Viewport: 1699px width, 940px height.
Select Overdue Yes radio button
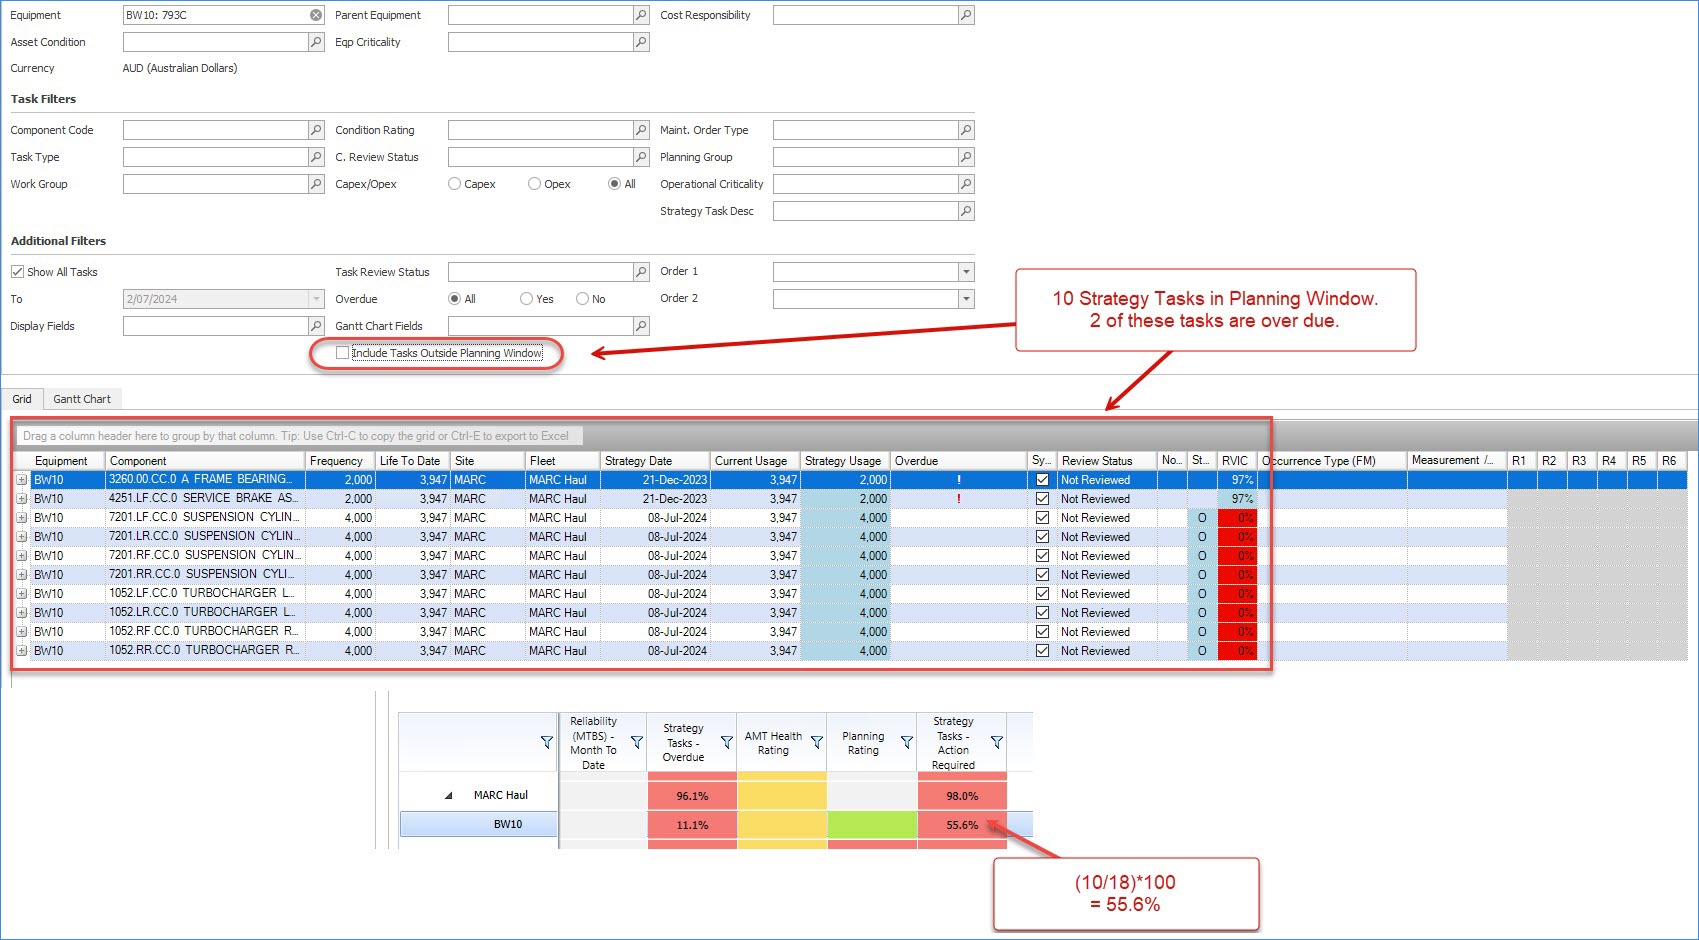point(527,299)
